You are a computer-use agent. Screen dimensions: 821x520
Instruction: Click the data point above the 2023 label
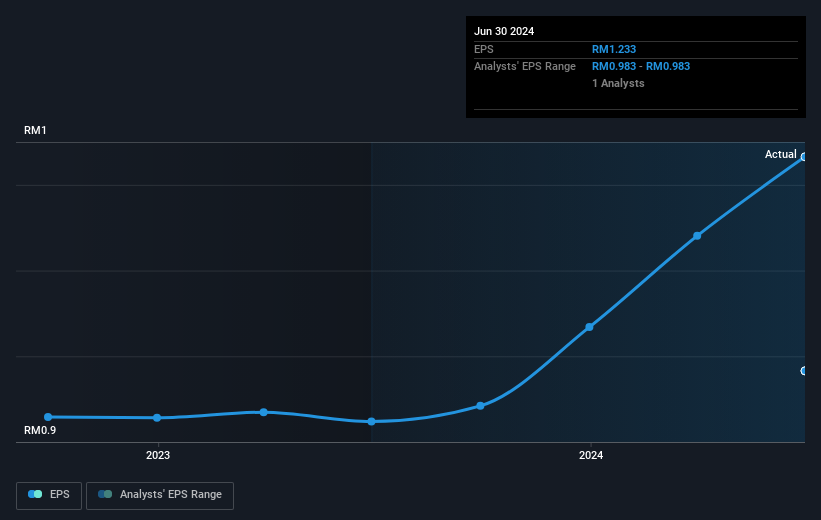pyautogui.click(x=157, y=418)
